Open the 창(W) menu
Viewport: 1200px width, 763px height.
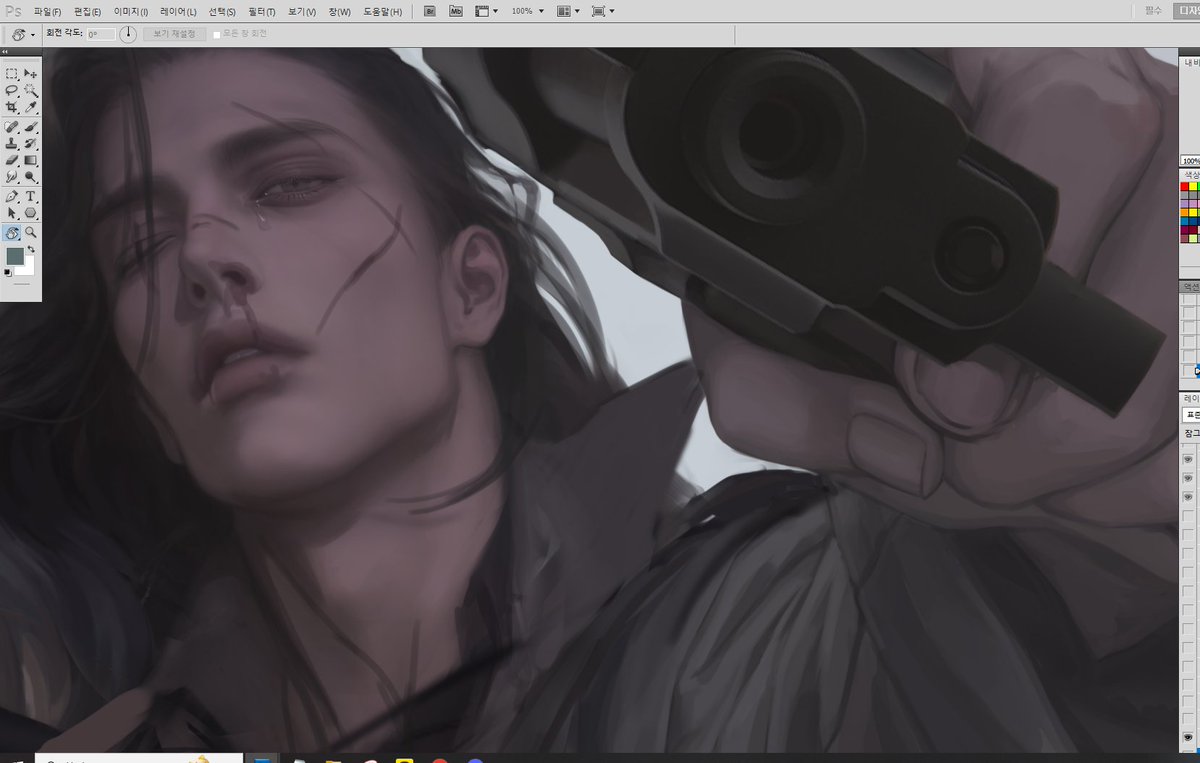pos(340,12)
